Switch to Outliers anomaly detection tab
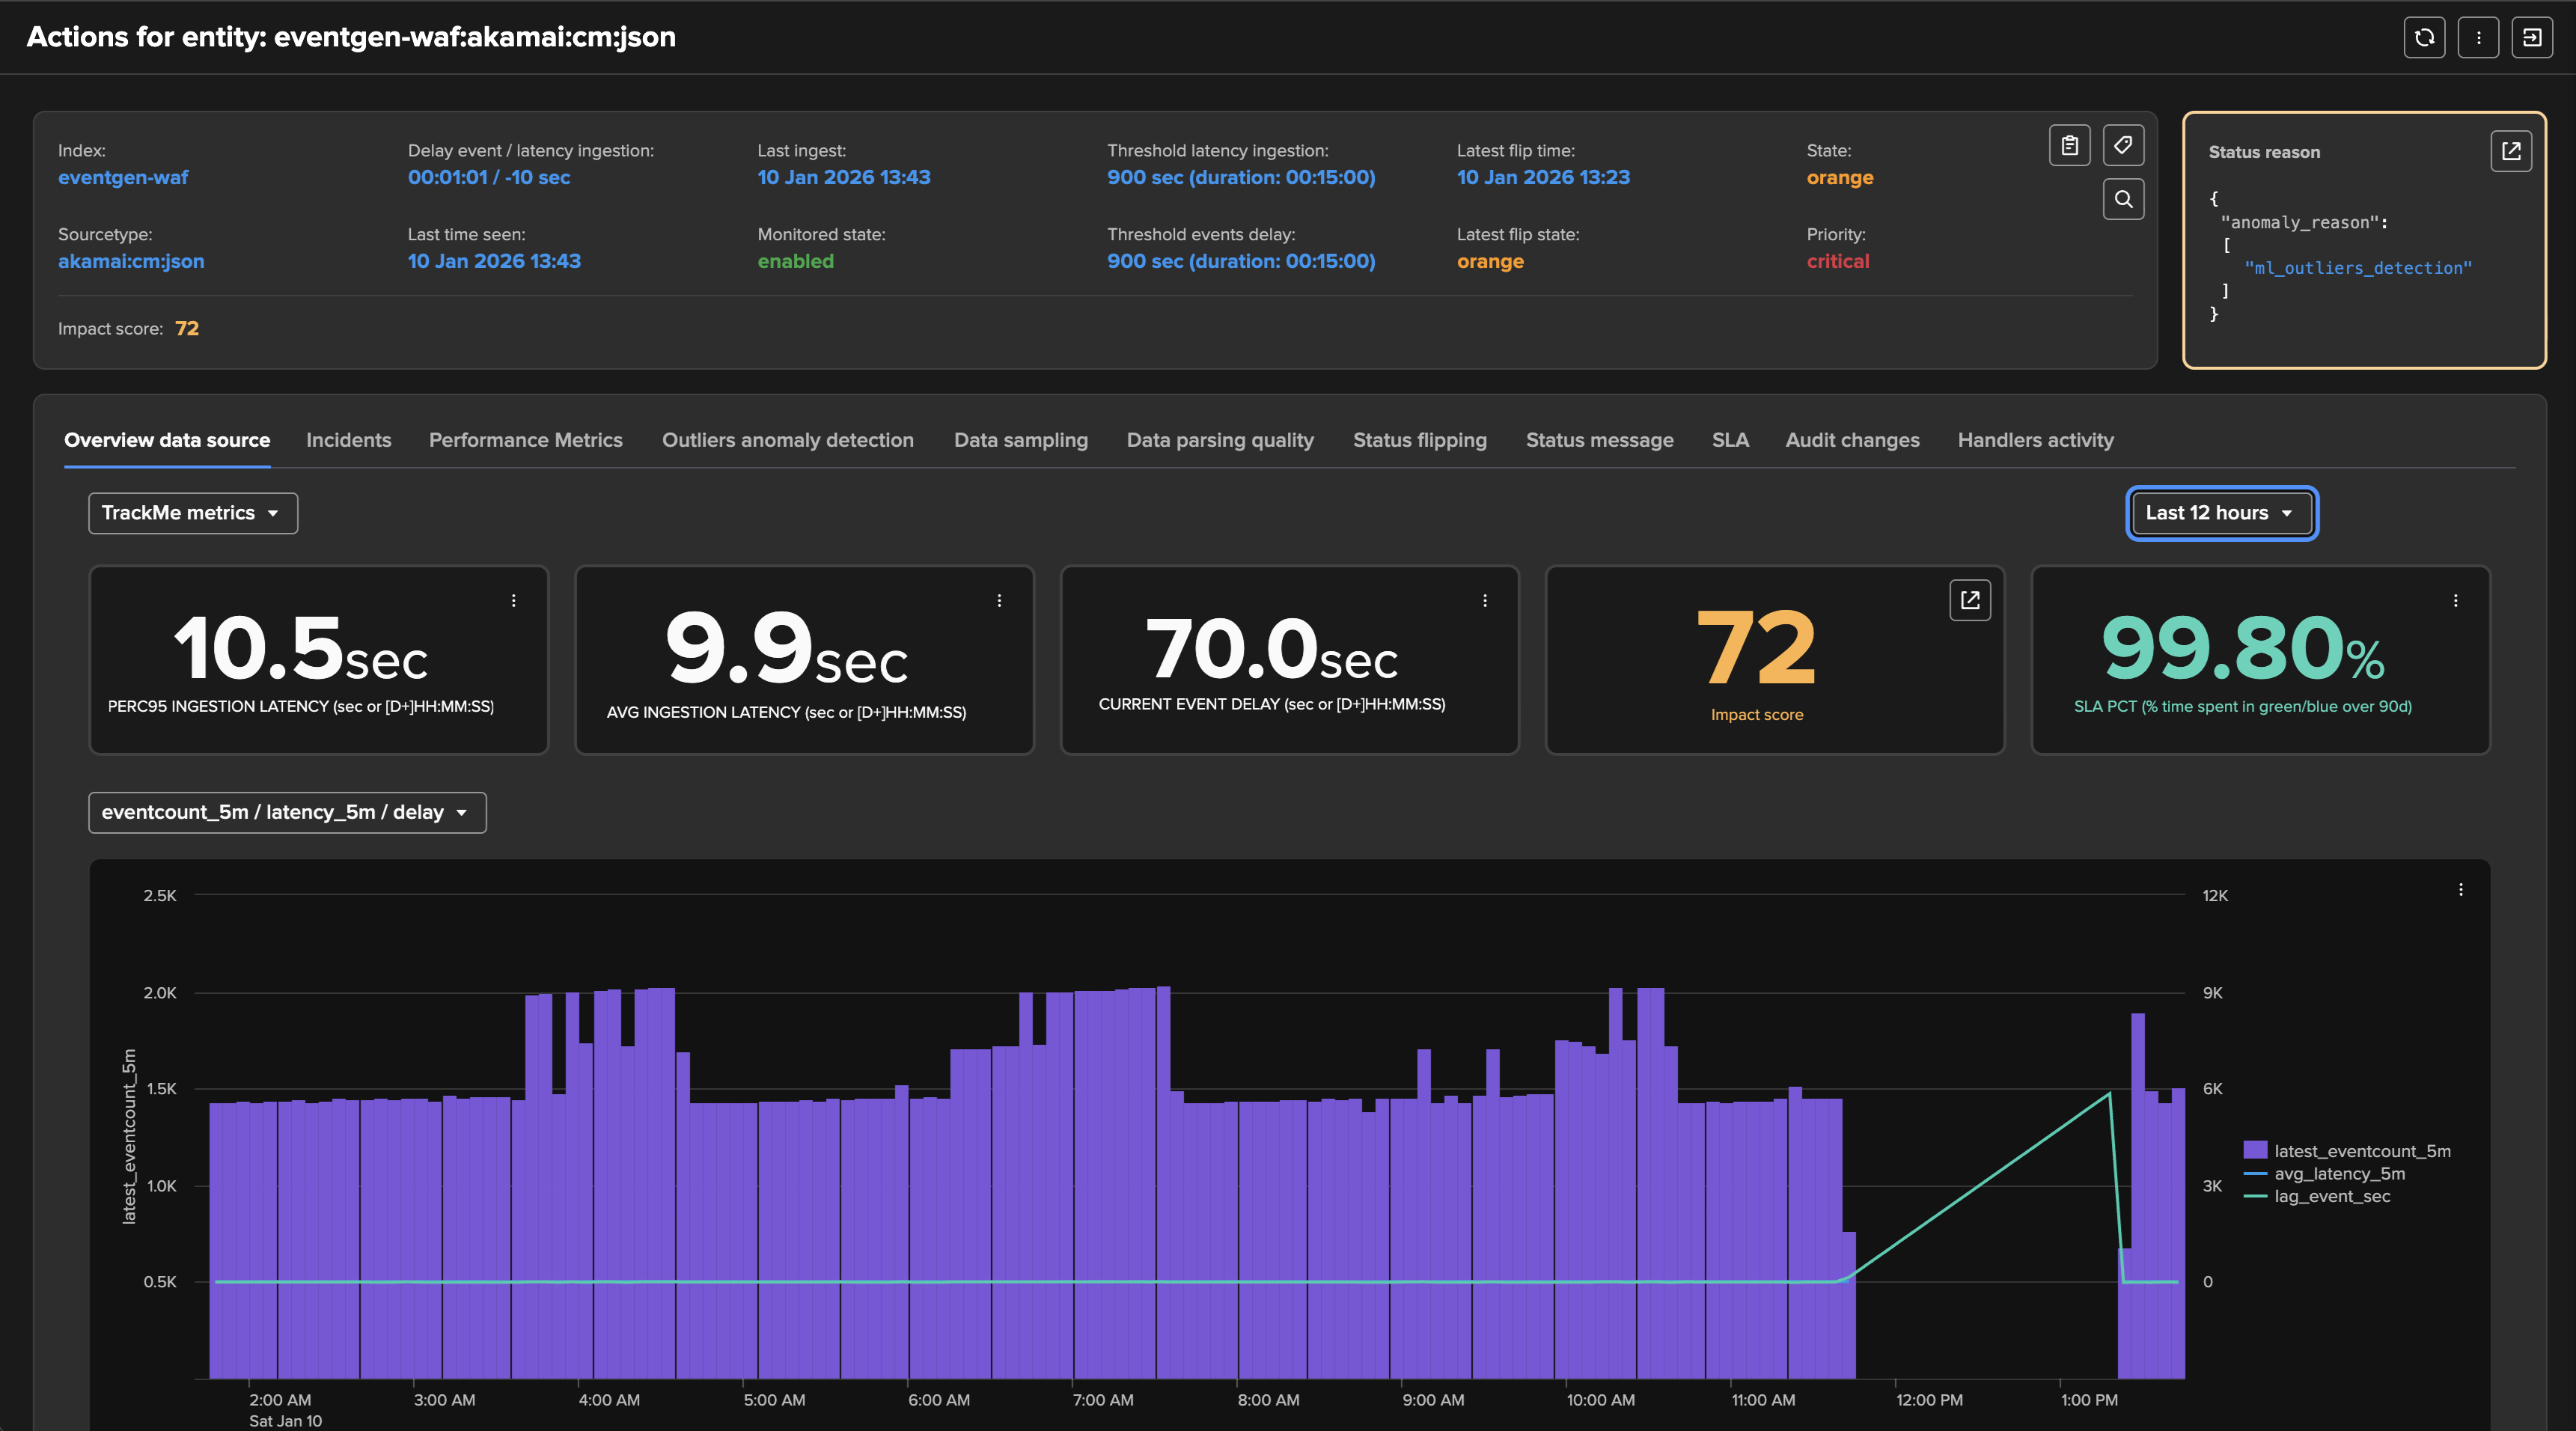This screenshot has height=1431, width=2576. [787, 441]
